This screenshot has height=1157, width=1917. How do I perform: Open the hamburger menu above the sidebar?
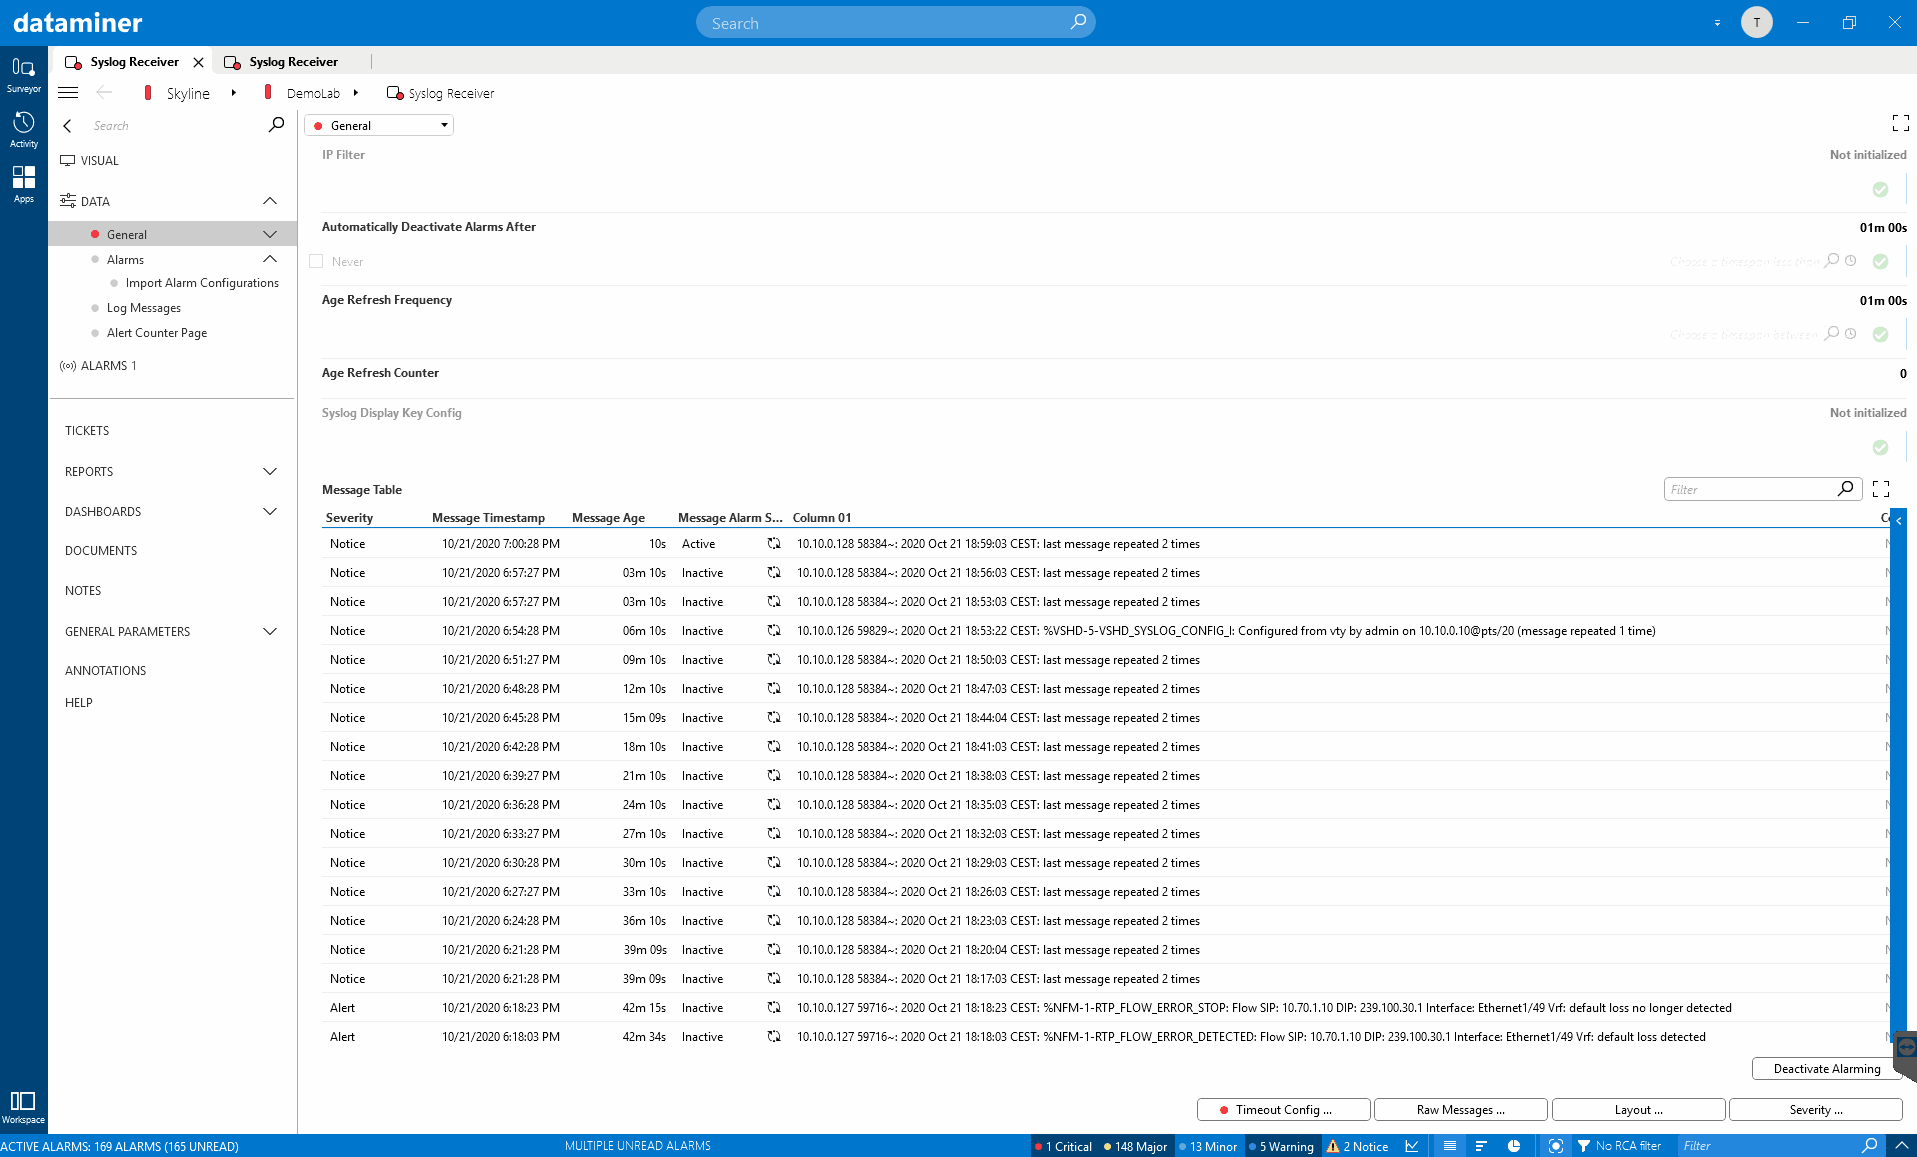68,92
